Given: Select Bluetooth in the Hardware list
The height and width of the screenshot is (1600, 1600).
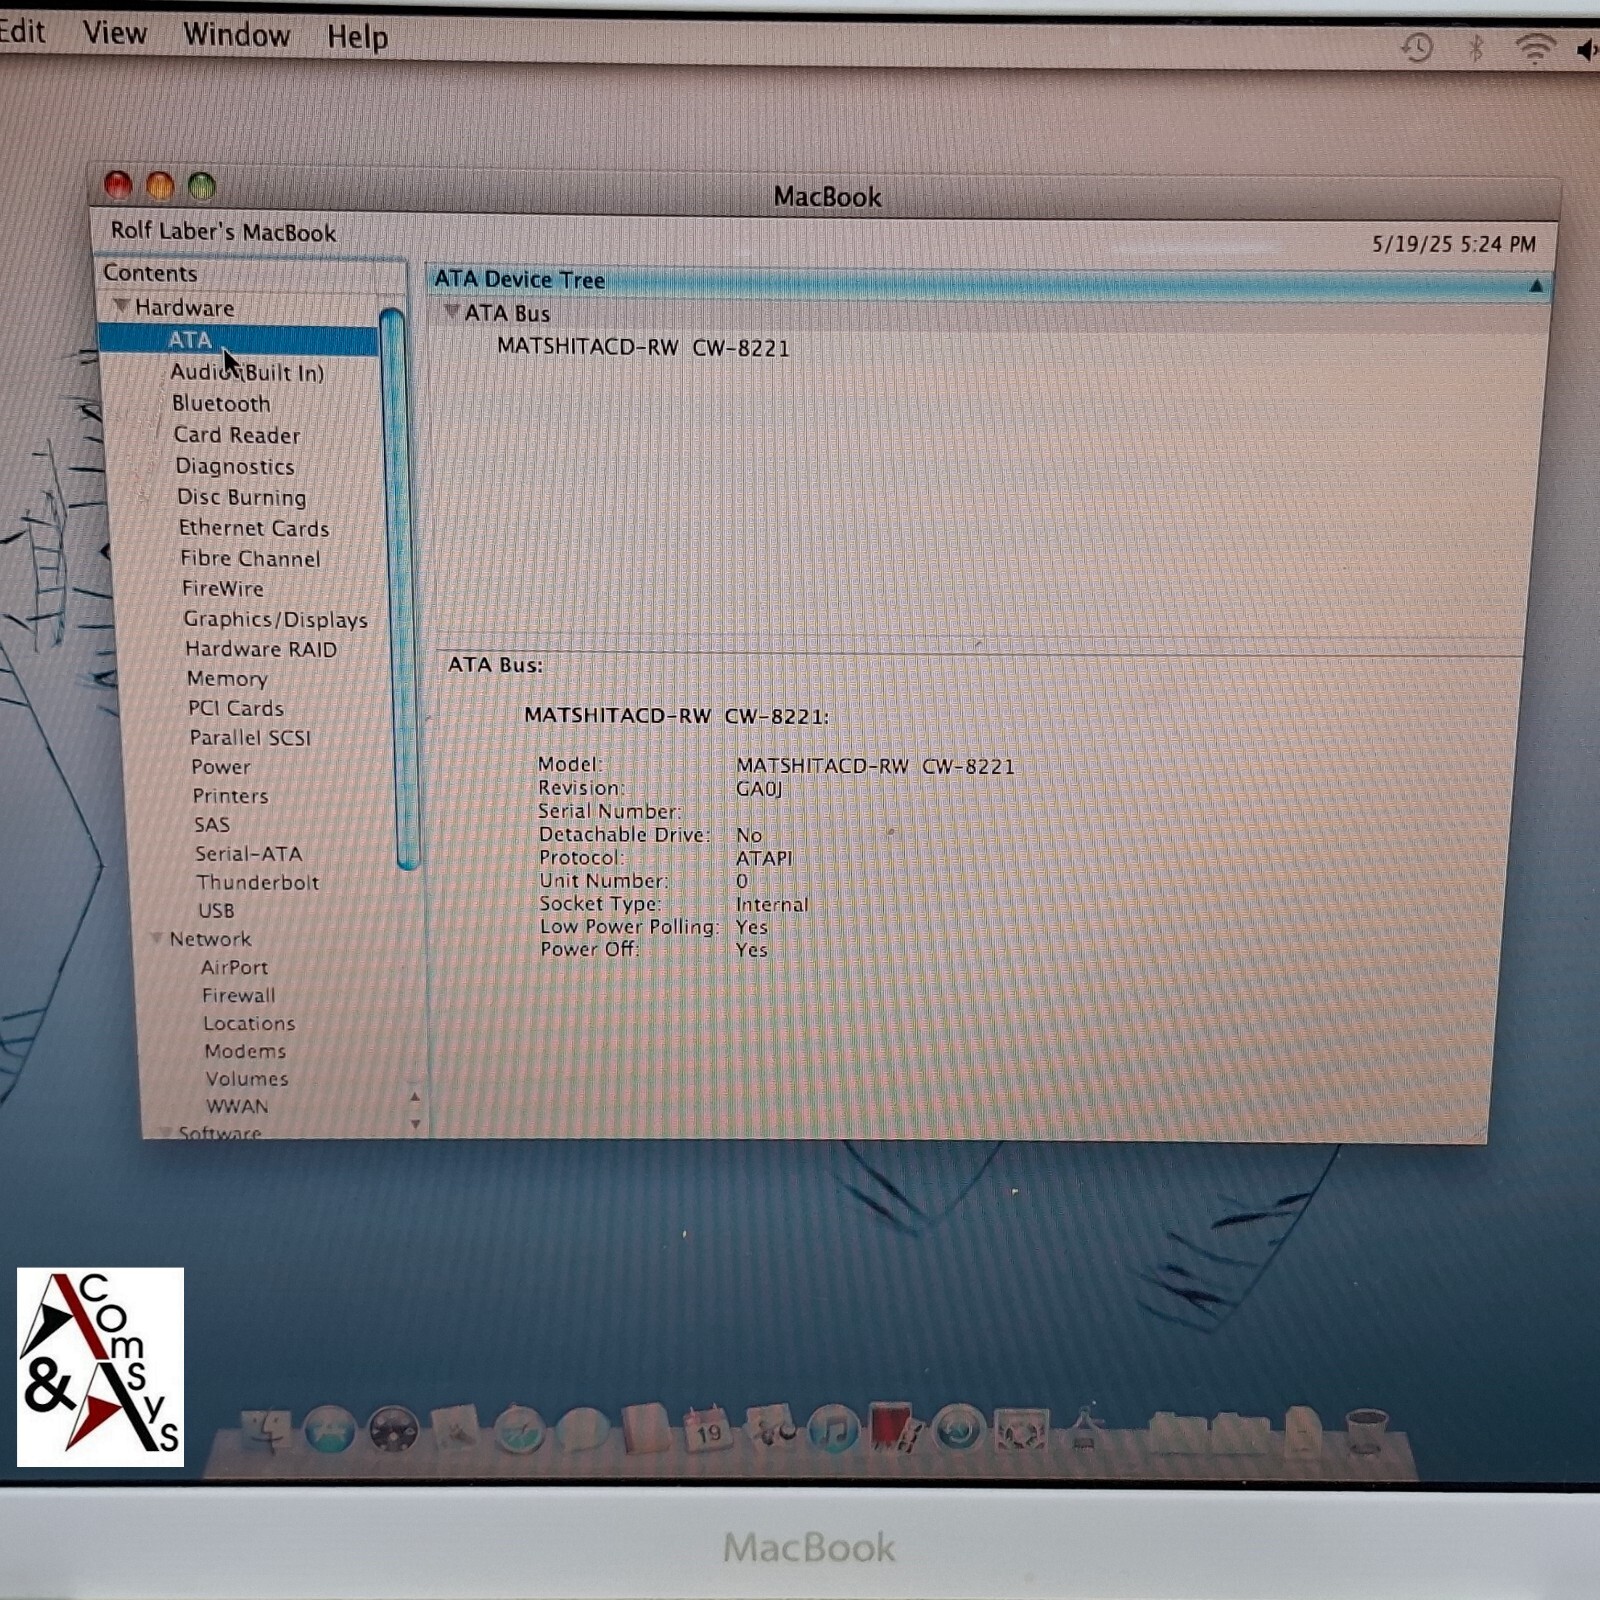Looking at the screenshot, I should point(221,403).
